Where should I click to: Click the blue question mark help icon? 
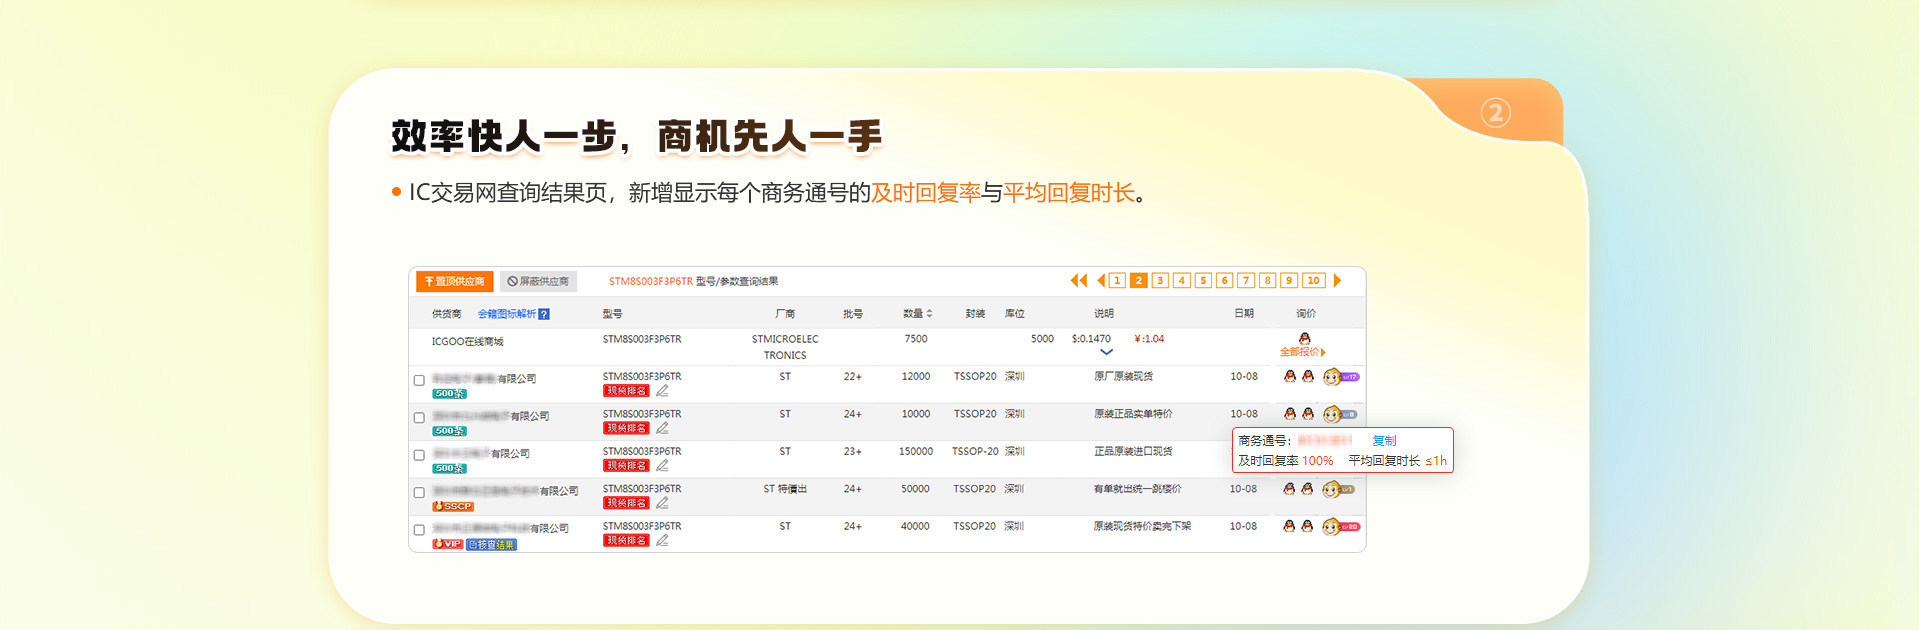point(544,314)
